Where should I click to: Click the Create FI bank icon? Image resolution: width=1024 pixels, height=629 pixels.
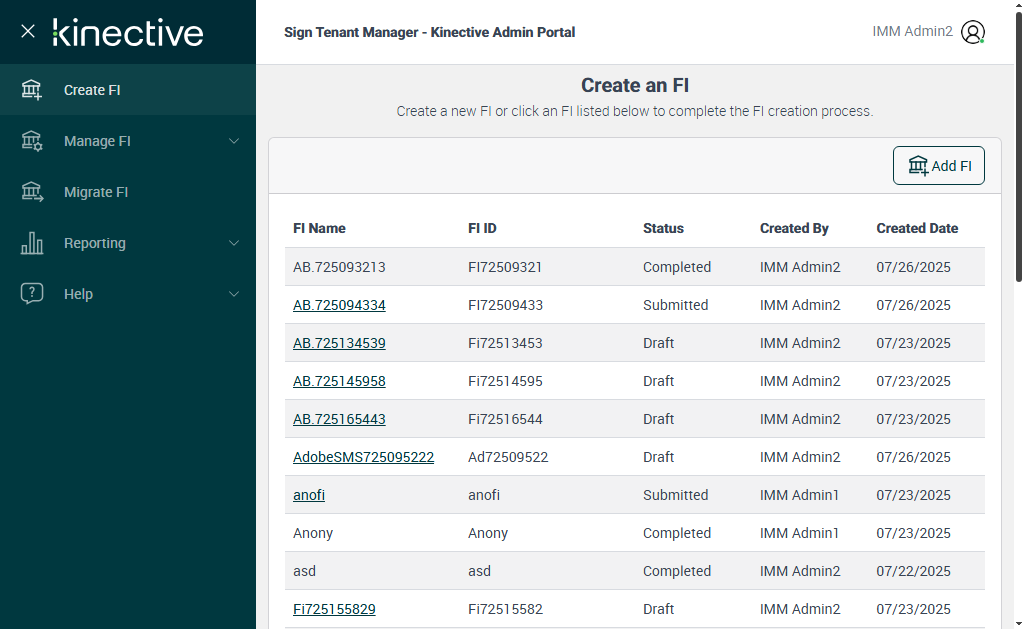tap(32, 90)
